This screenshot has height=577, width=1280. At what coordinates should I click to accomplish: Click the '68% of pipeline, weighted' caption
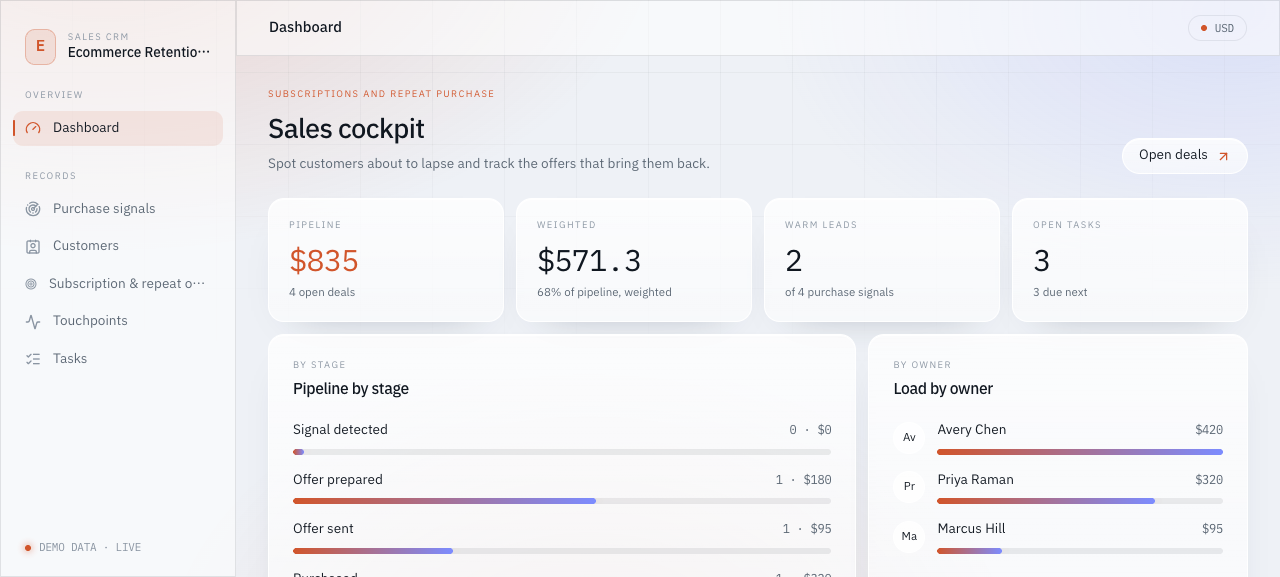[x=604, y=293]
